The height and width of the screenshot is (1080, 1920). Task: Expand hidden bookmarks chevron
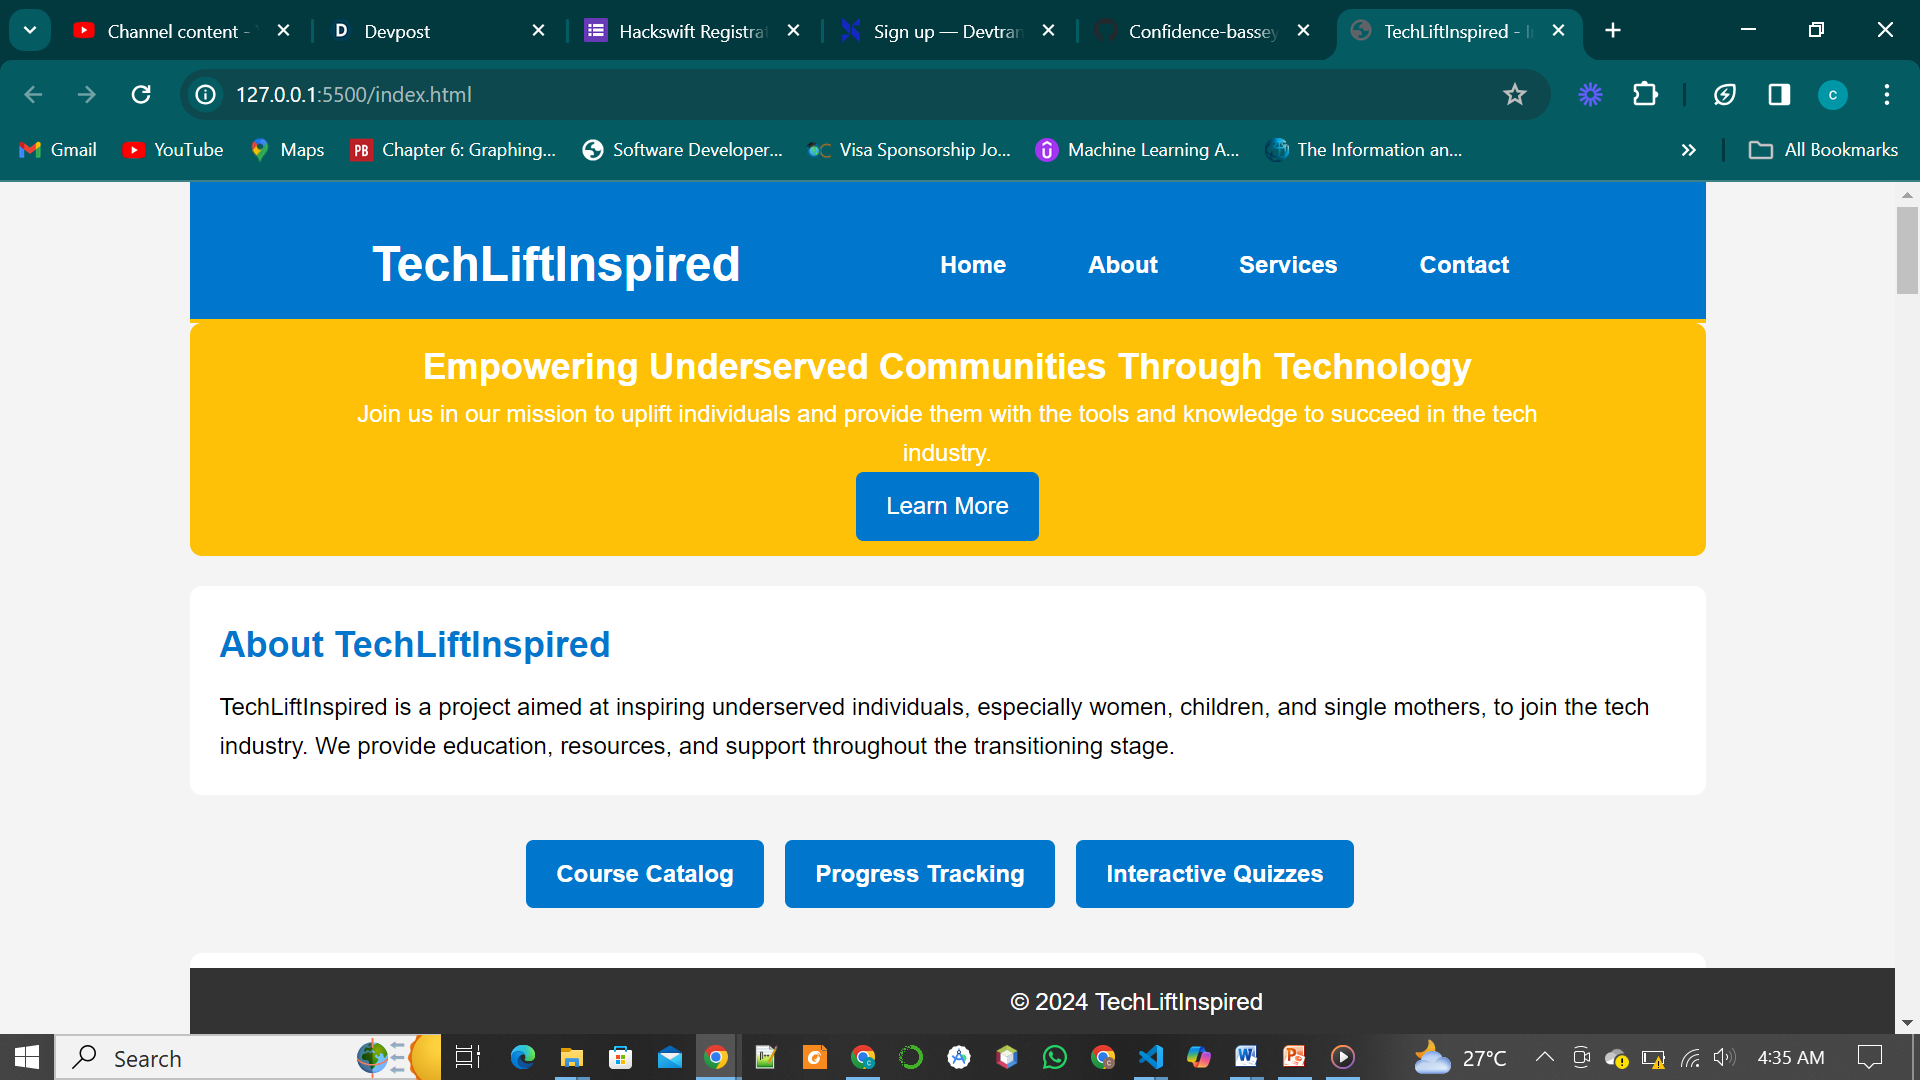(x=1688, y=150)
